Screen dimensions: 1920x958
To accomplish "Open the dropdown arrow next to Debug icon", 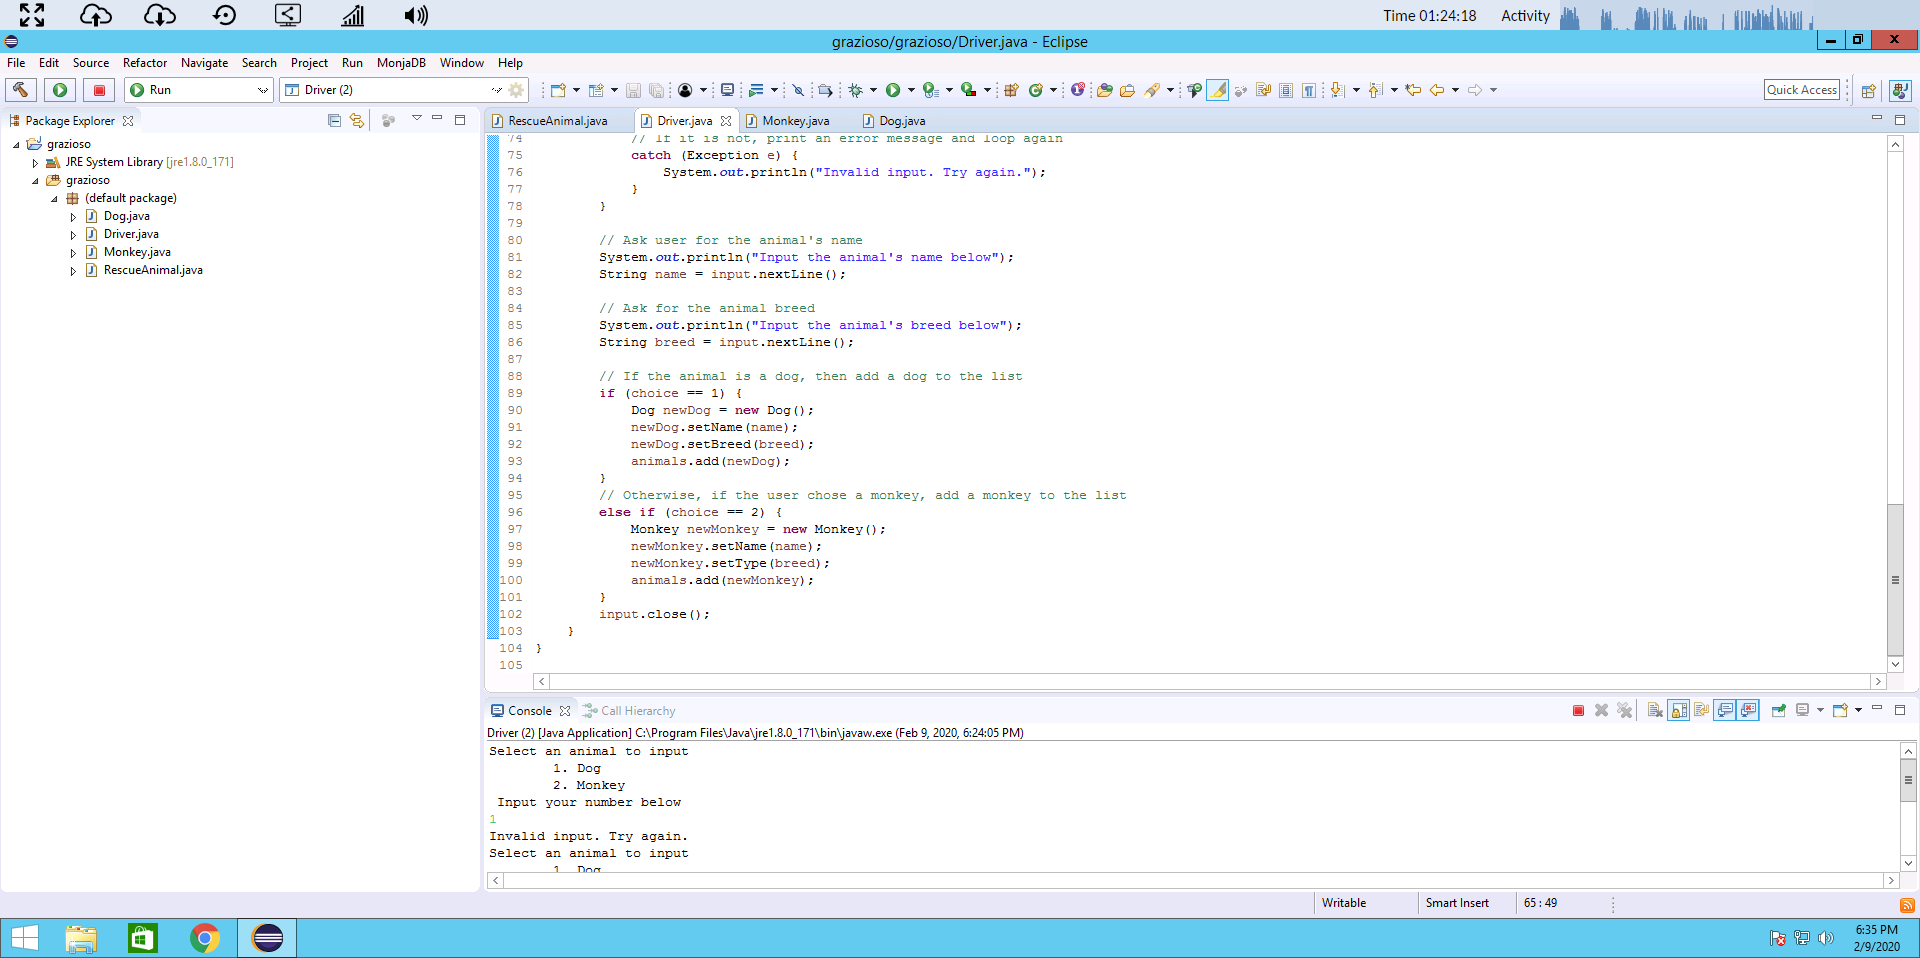I will click(x=873, y=90).
